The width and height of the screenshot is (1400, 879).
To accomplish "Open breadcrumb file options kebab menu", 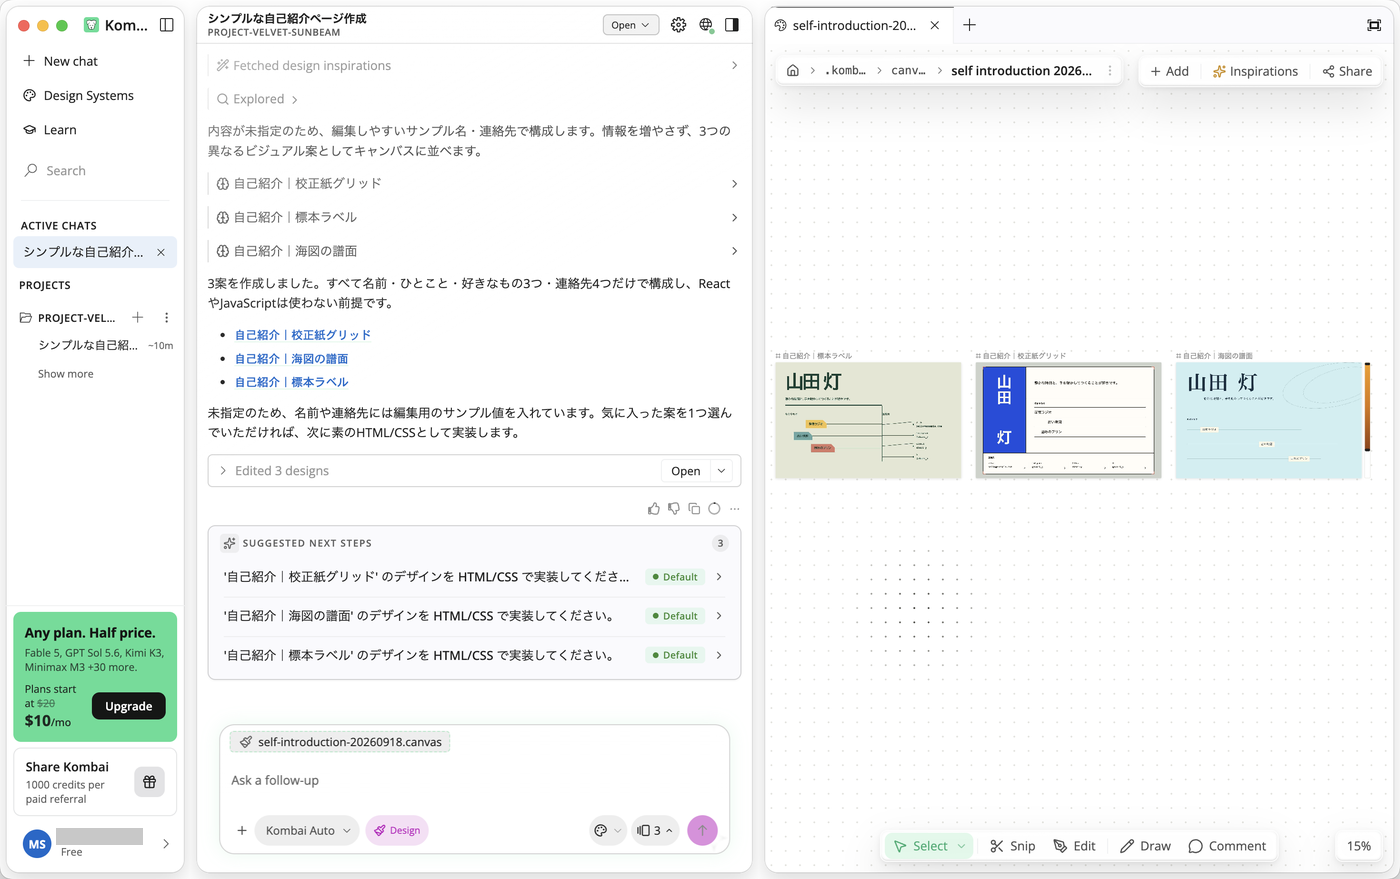I will (x=1110, y=71).
